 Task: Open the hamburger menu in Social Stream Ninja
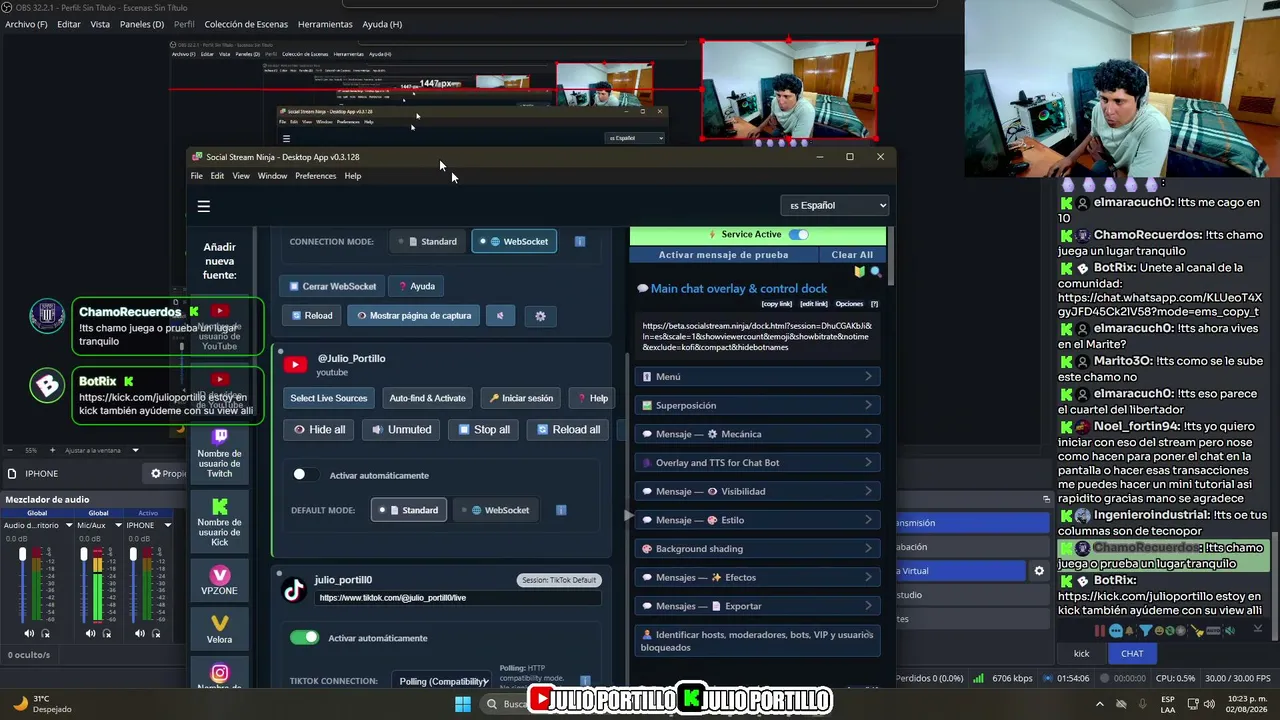pos(204,207)
